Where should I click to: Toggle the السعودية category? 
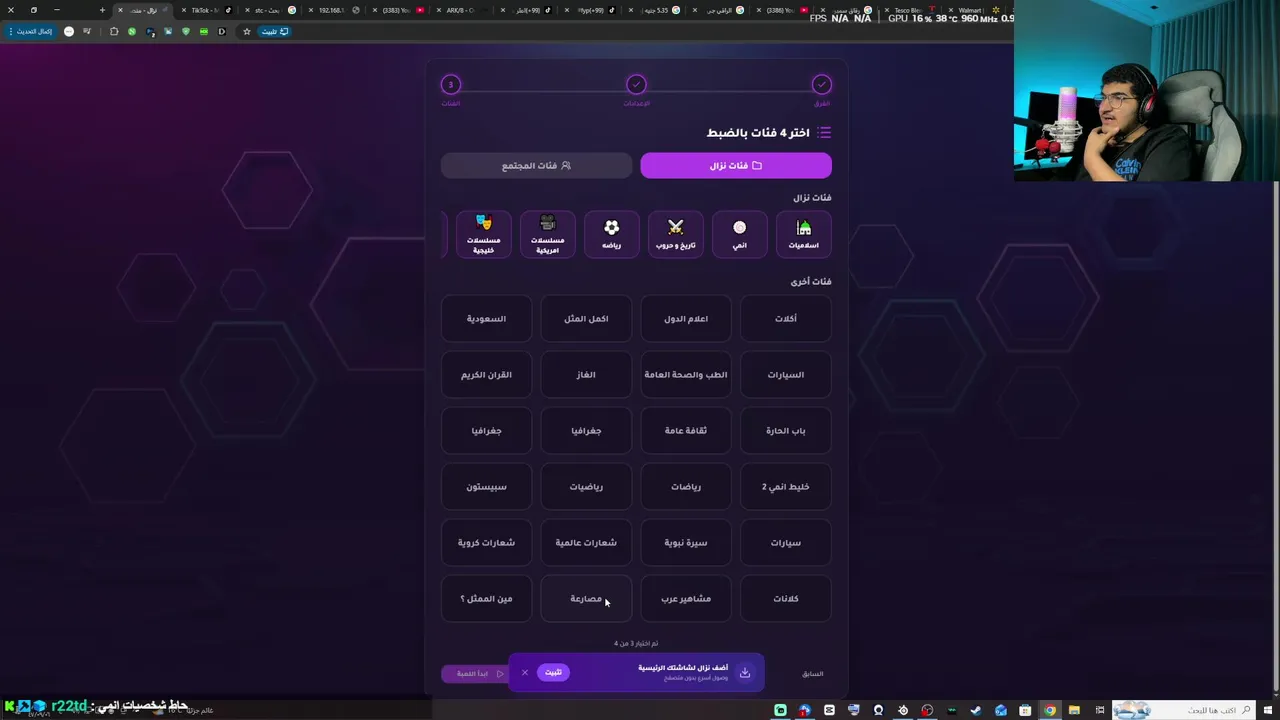pyautogui.click(x=486, y=319)
